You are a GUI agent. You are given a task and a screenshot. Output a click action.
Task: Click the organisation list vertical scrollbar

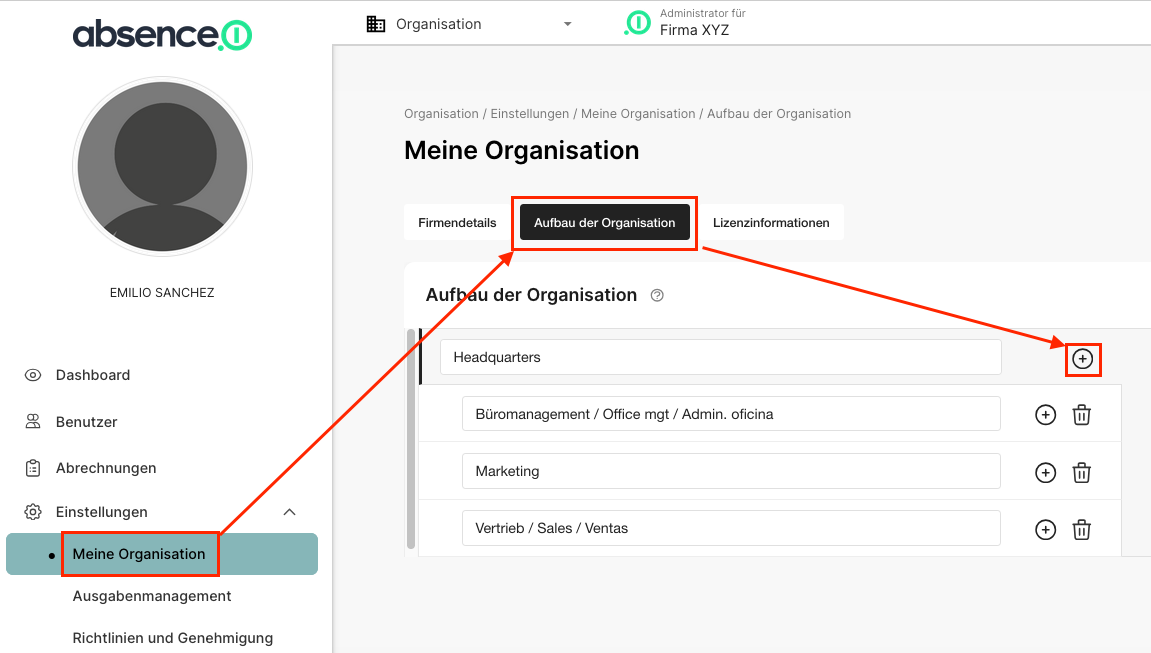[411, 440]
